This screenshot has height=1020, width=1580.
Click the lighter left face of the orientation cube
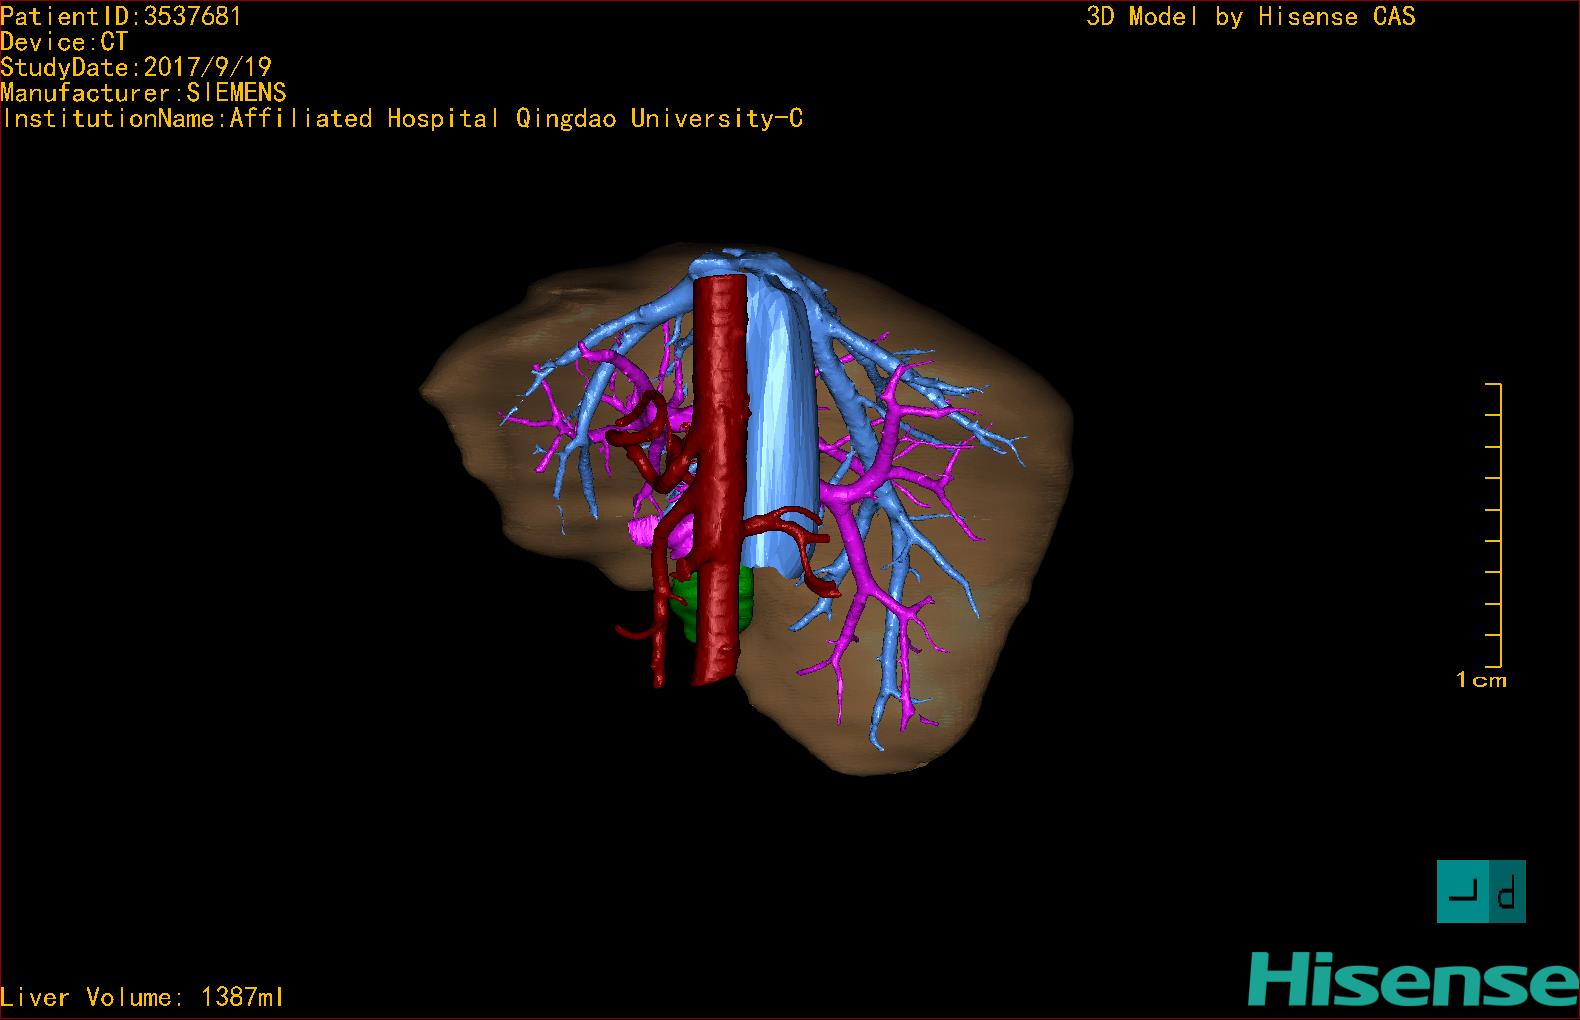[x=1461, y=891]
